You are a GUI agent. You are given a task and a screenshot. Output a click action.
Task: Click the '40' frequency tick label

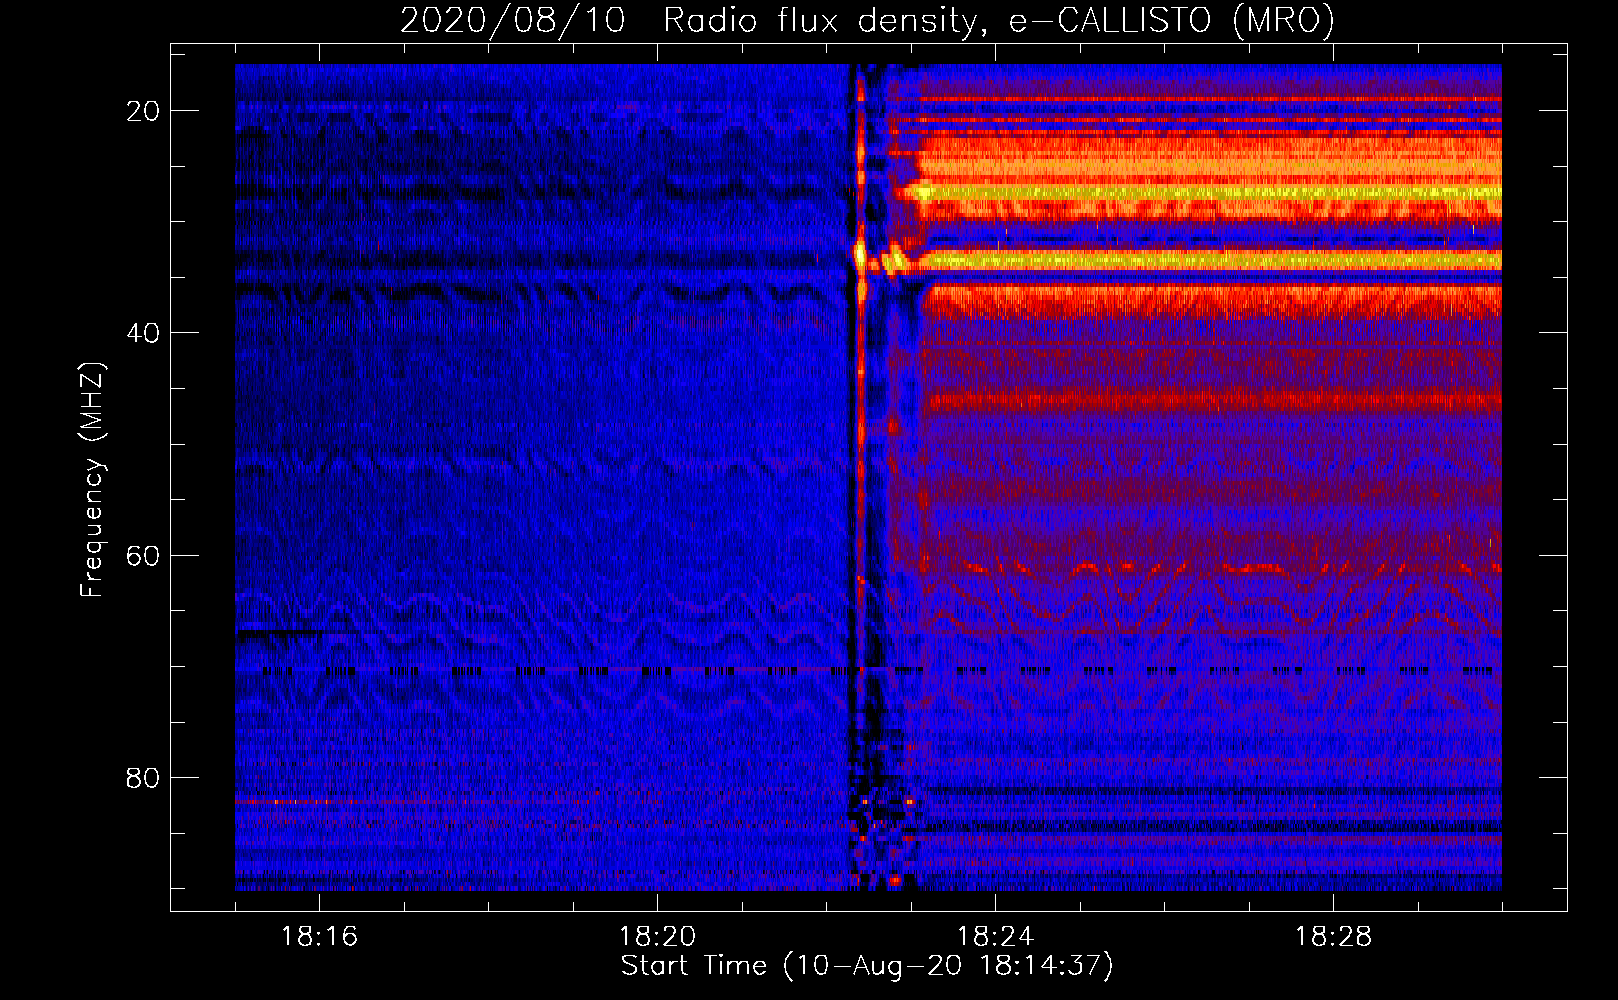143,333
